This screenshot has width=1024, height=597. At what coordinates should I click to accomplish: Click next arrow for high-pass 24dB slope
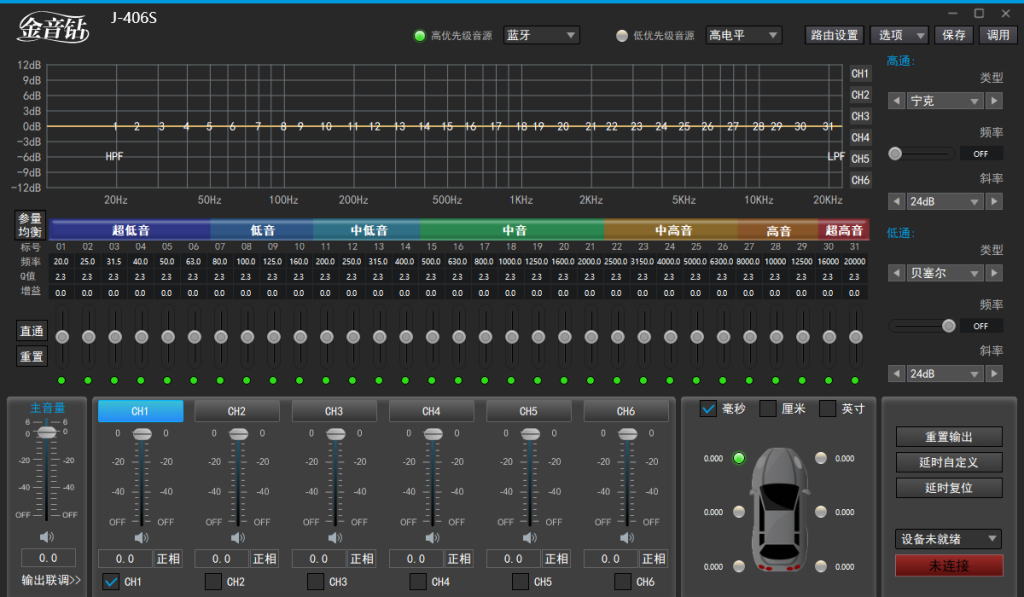(x=995, y=201)
